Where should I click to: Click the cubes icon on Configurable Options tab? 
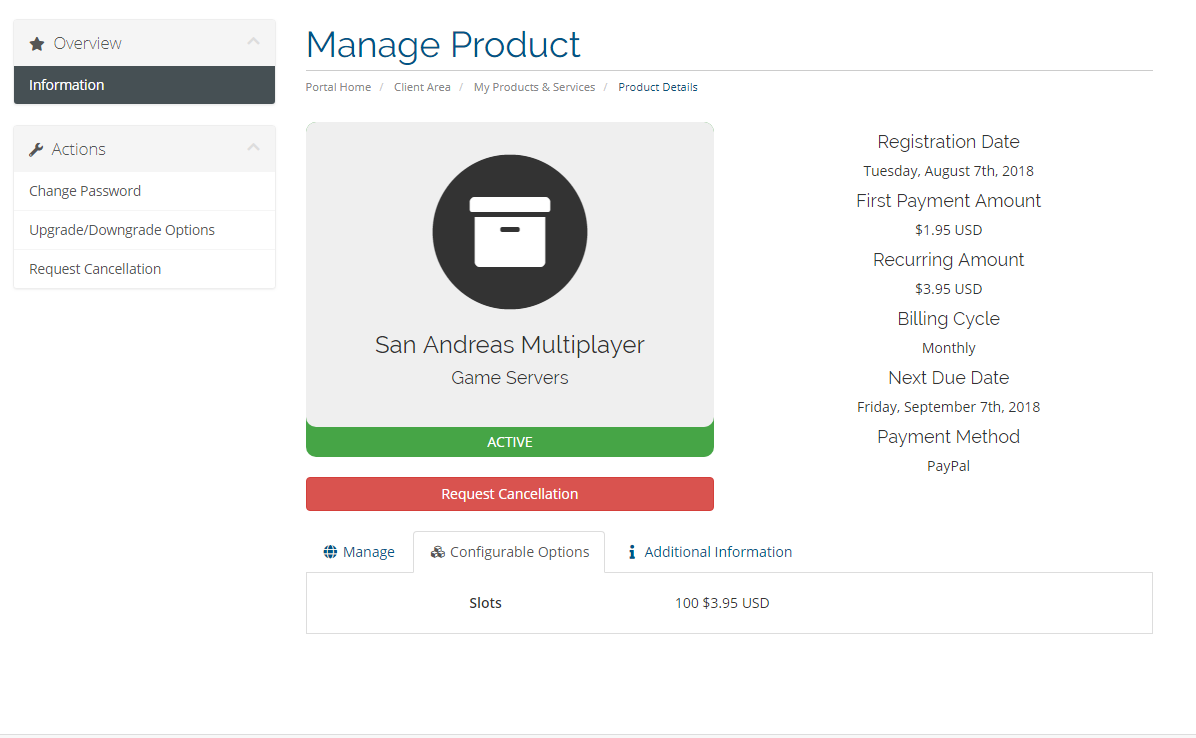[438, 551]
